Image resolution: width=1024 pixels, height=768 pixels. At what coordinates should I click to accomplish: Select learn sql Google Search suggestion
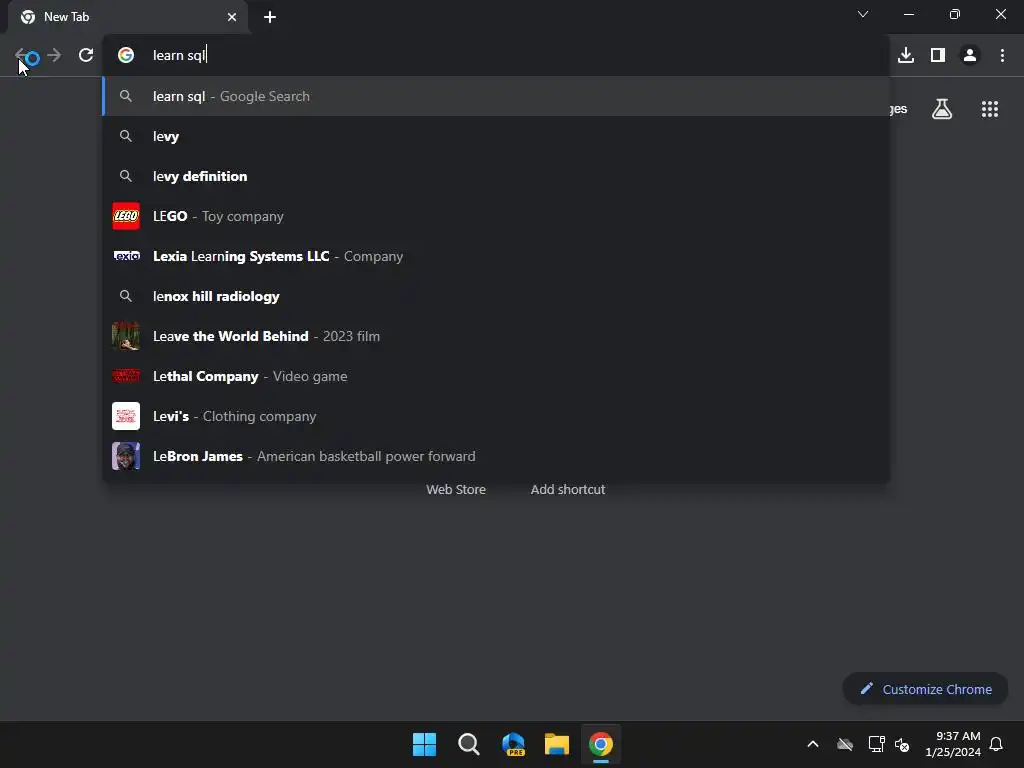tap(496, 96)
